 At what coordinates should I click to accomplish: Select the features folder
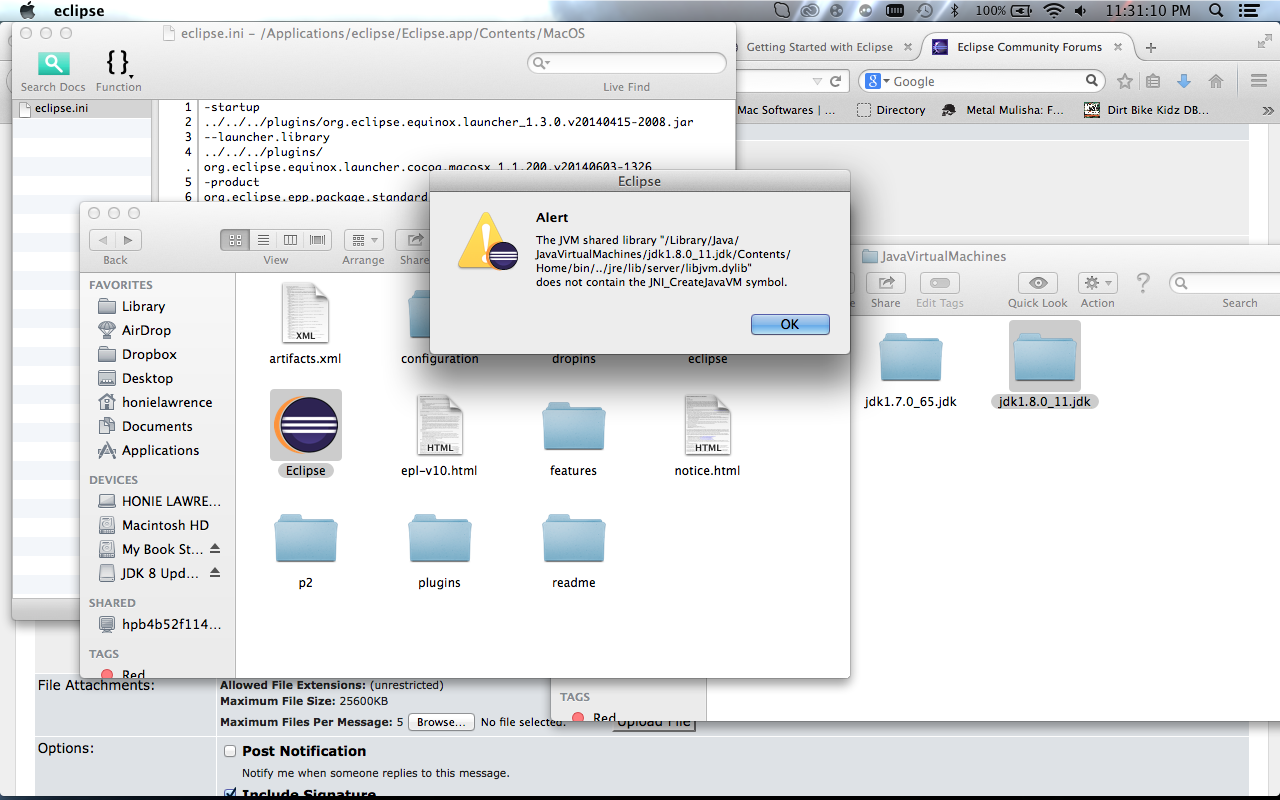click(x=574, y=427)
